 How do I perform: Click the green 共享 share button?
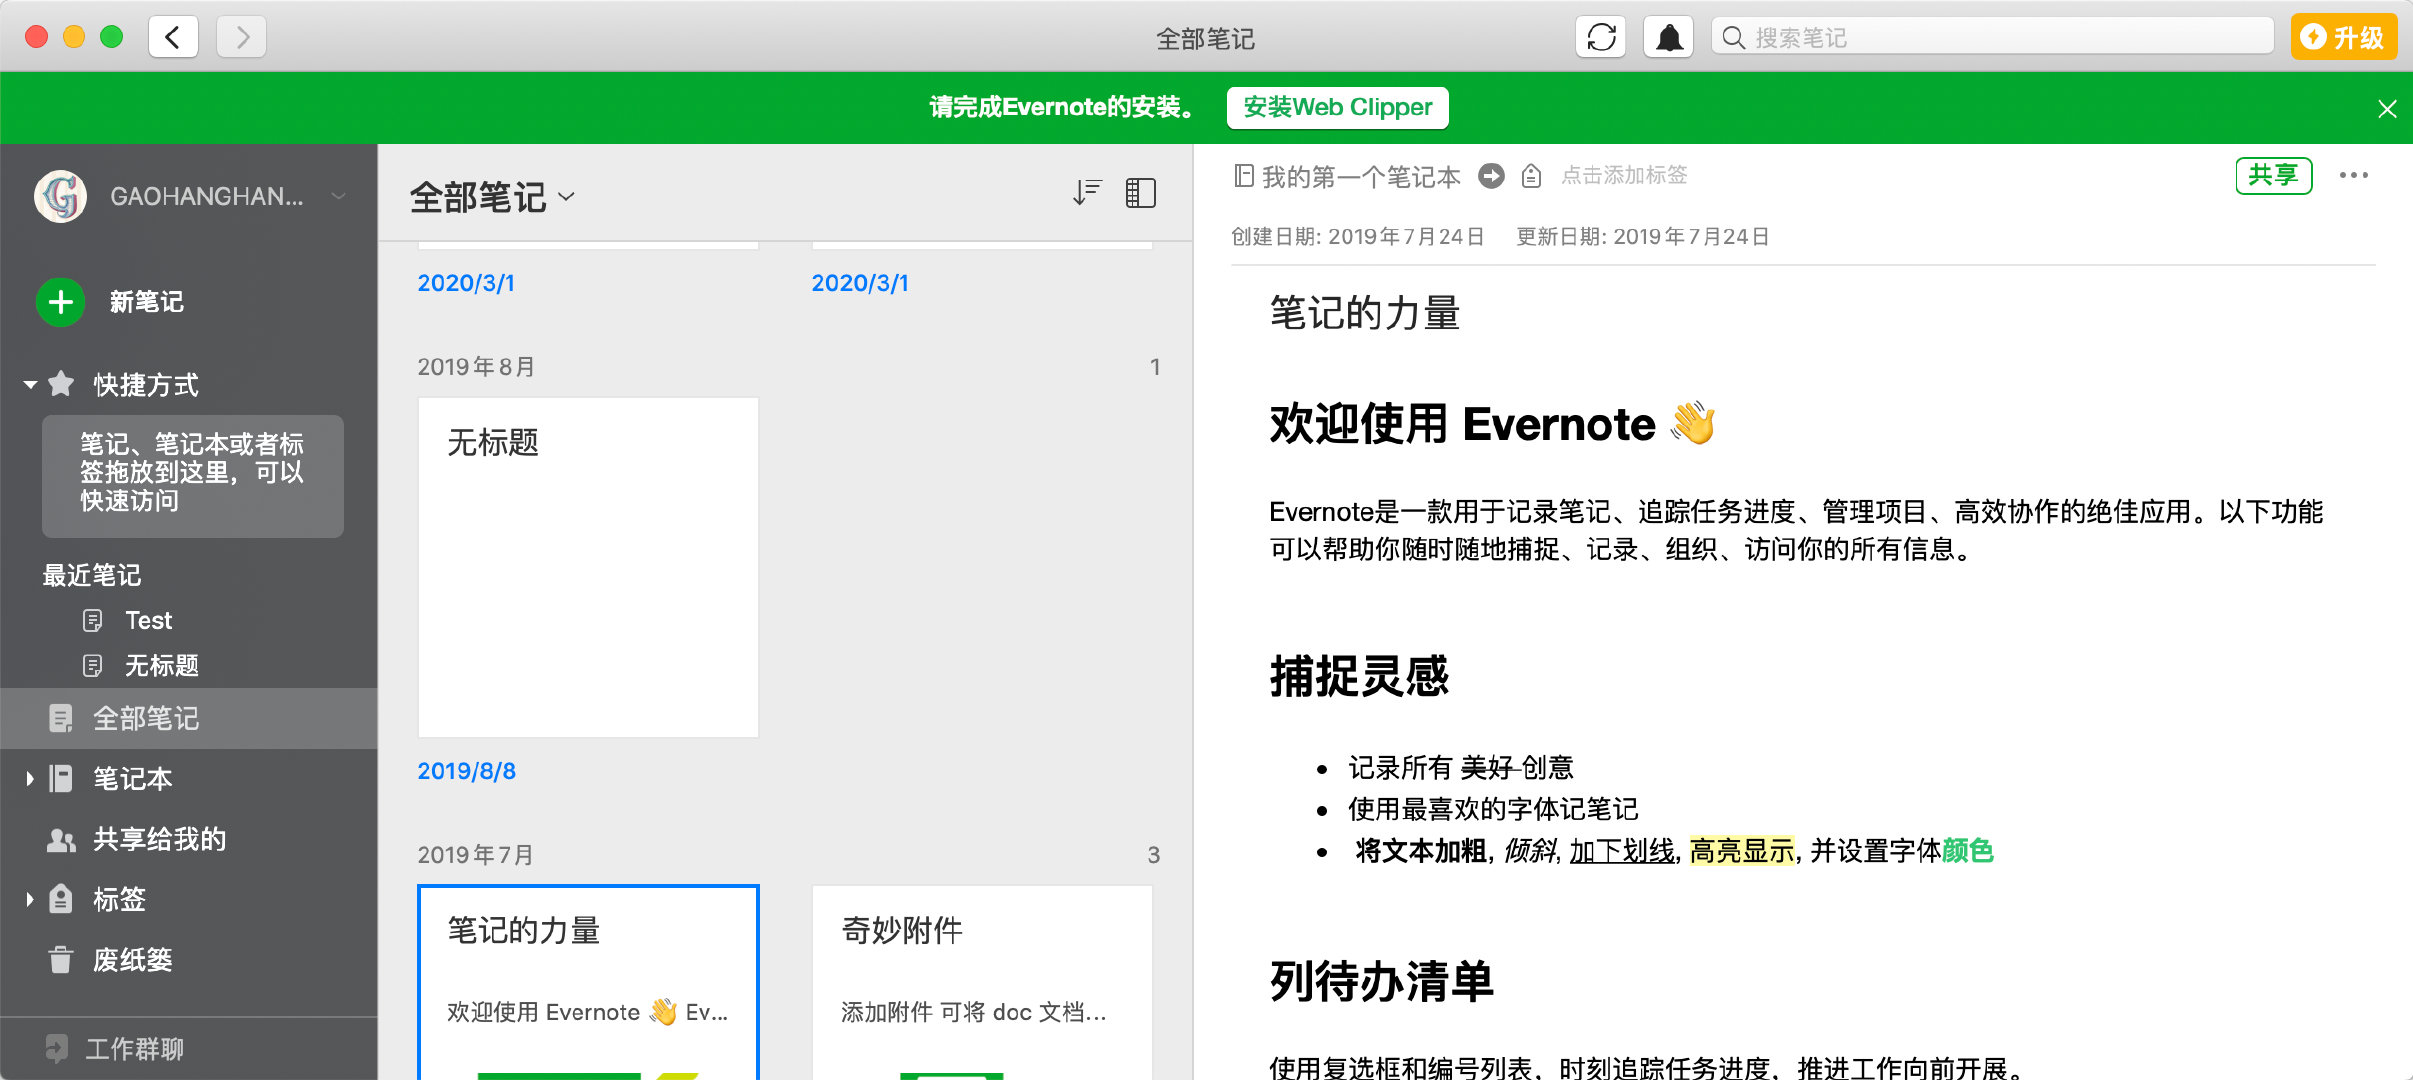(x=2273, y=176)
